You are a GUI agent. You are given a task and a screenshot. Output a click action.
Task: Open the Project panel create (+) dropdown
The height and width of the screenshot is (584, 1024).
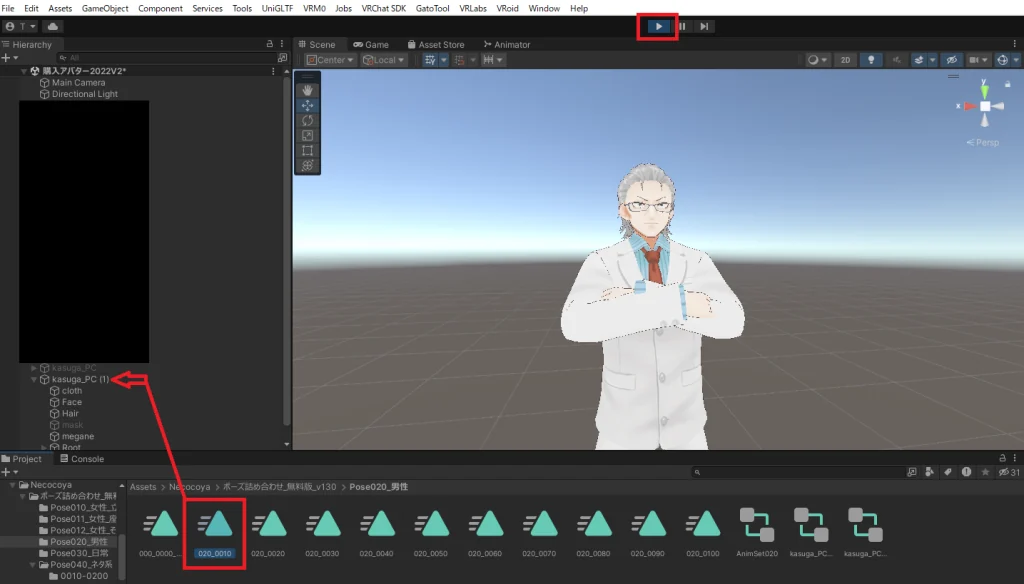tap(9, 472)
